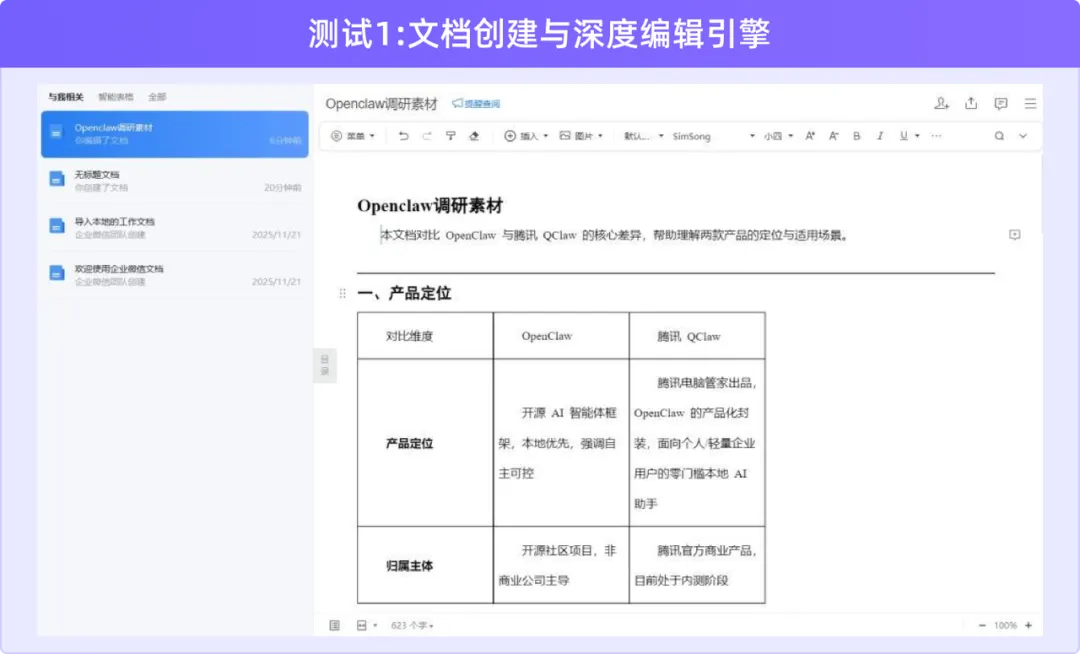This screenshot has width=1080, height=654.
Task: Toggle bold formatting
Action: tap(857, 136)
